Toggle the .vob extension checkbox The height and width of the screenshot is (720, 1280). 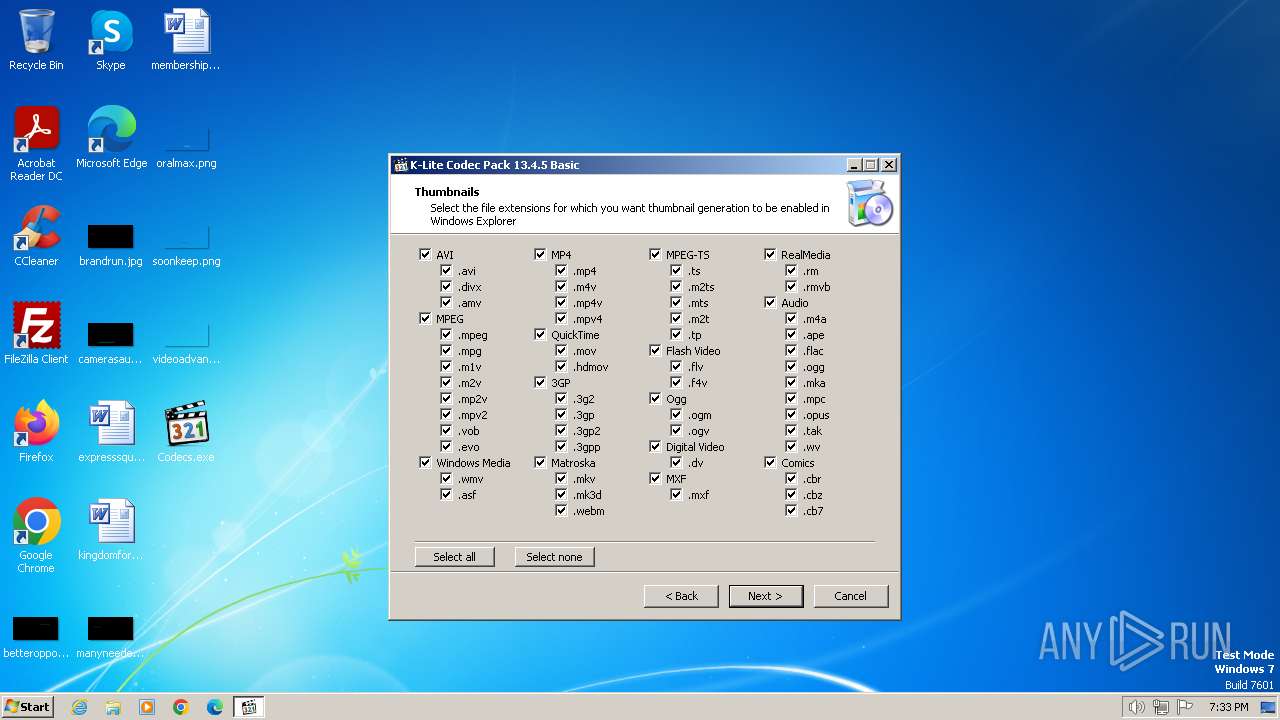pyautogui.click(x=446, y=431)
